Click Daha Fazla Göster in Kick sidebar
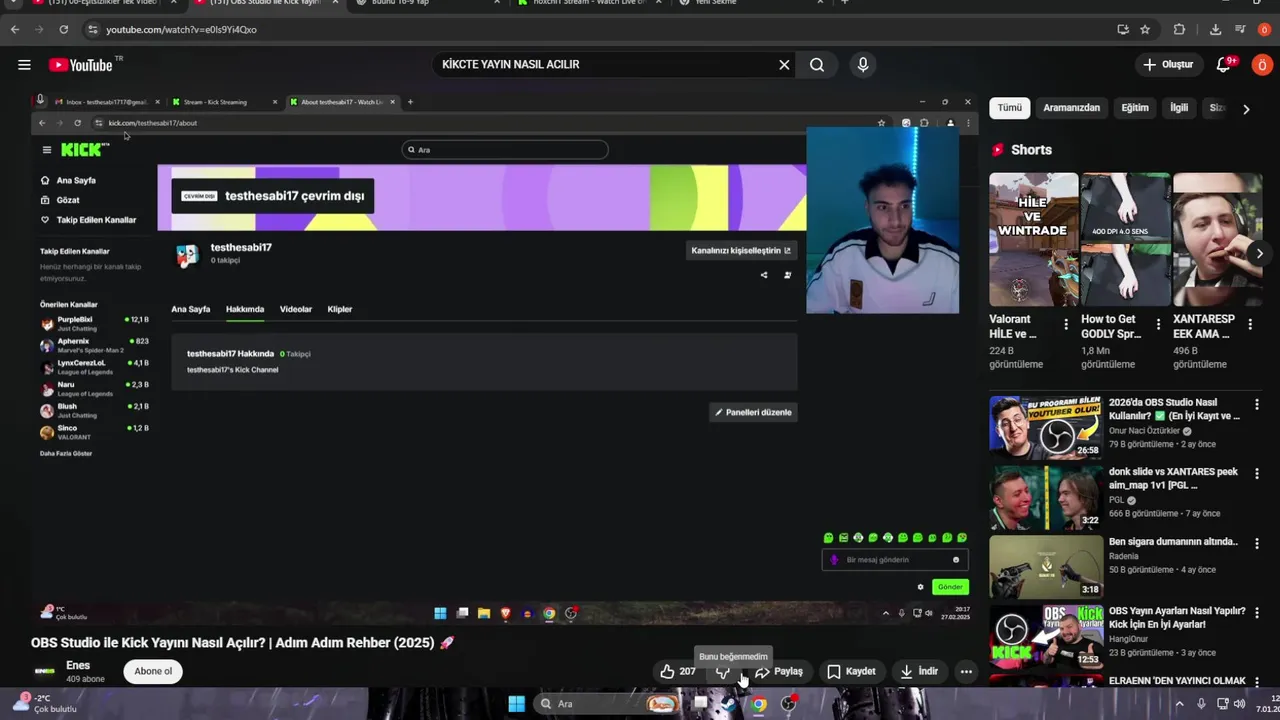Image resolution: width=1280 pixels, height=720 pixels. point(66,453)
